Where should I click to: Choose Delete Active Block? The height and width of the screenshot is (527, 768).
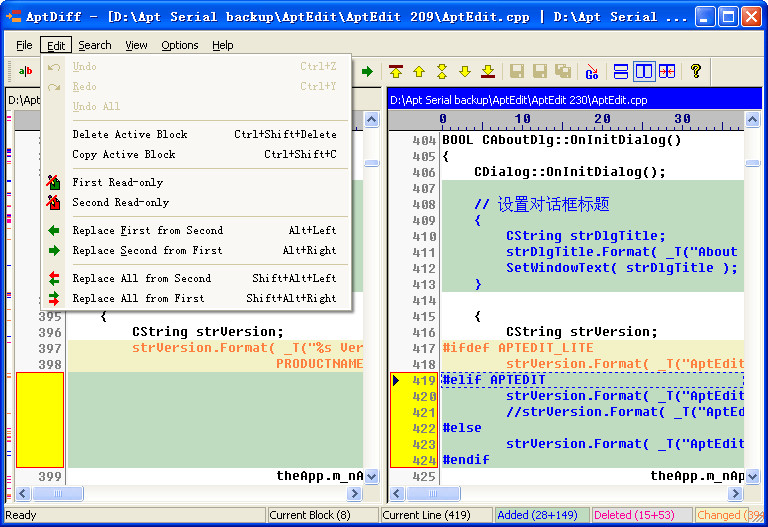click(x=197, y=134)
